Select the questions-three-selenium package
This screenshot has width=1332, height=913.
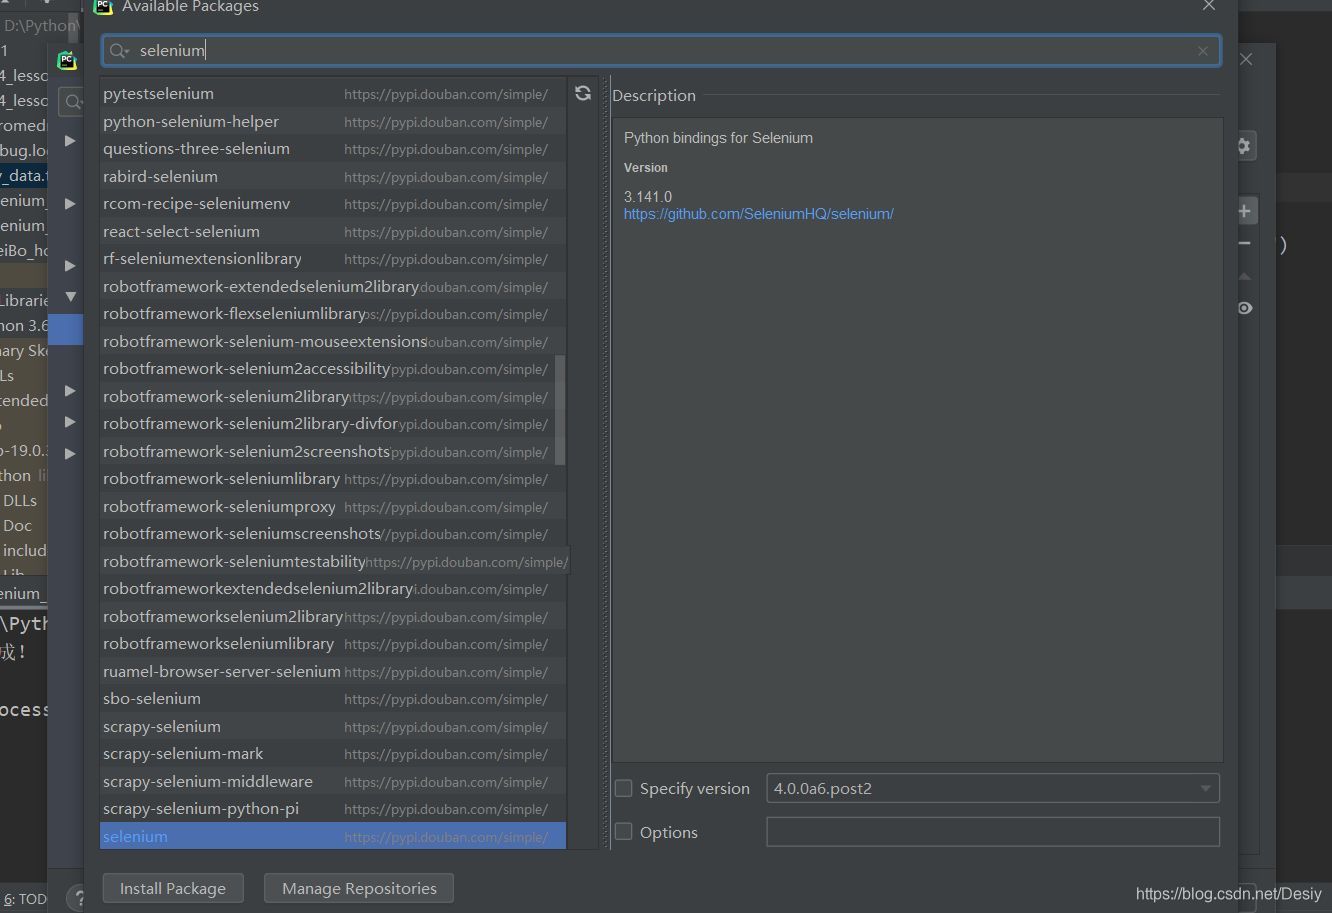coord(333,149)
